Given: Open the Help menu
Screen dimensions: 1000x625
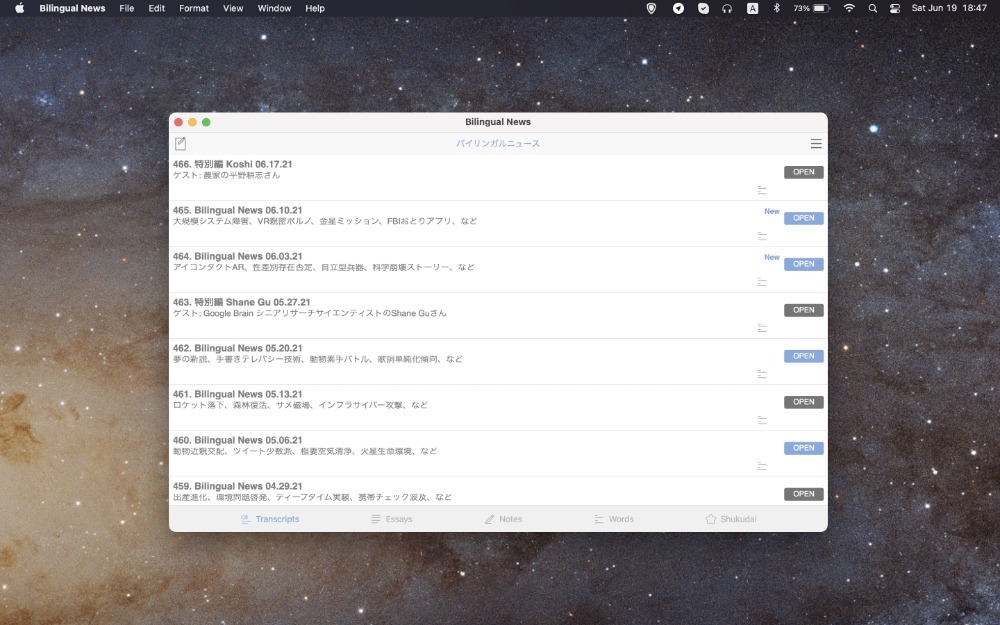Looking at the screenshot, I should (x=315, y=8).
